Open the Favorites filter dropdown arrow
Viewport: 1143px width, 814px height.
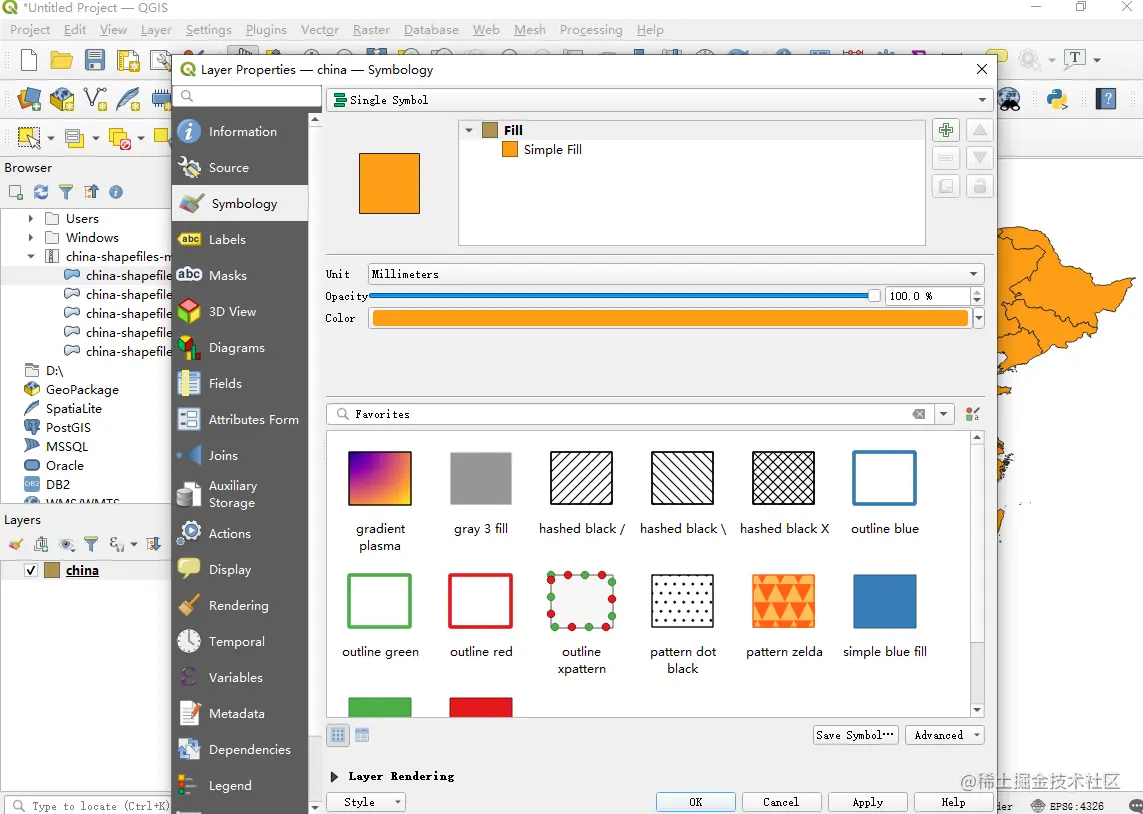point(943,414)
